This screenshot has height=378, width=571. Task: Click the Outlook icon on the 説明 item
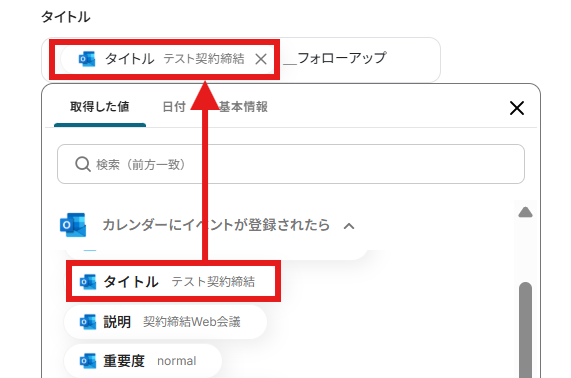88,322
